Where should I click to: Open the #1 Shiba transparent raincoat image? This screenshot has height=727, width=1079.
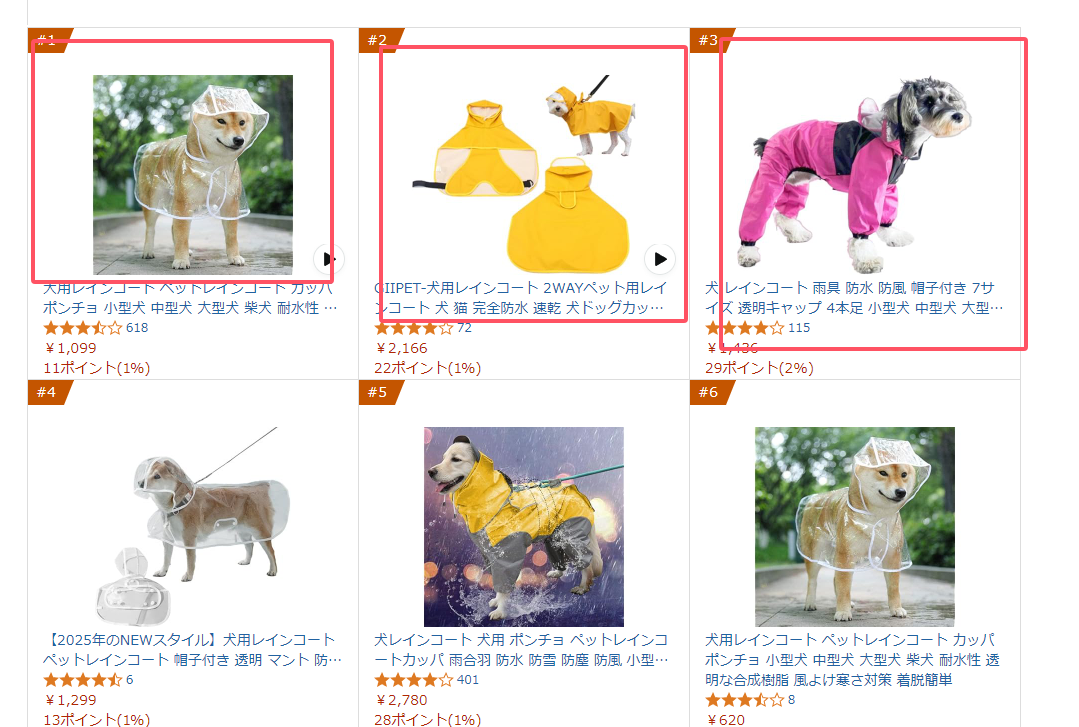coord(193,175)
